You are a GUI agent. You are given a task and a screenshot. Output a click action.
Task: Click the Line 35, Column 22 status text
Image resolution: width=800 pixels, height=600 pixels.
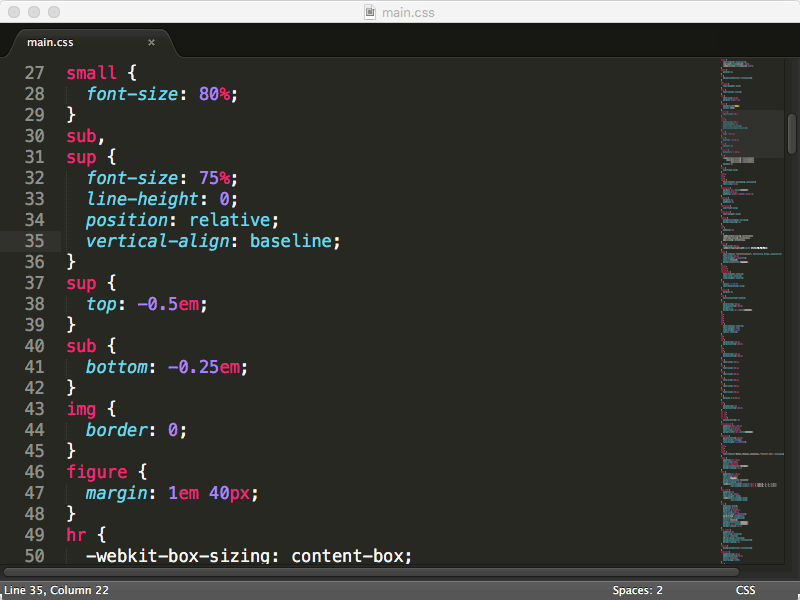(x=56, y=590)
